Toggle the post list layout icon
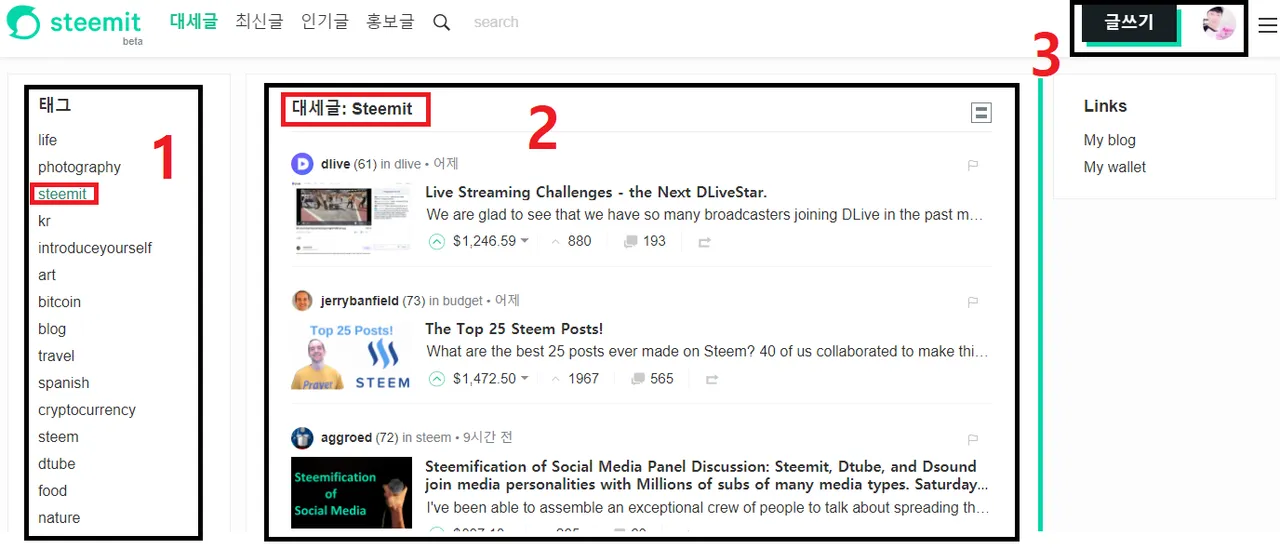This screenshot has width=1280, height=551. coord(981,113)
